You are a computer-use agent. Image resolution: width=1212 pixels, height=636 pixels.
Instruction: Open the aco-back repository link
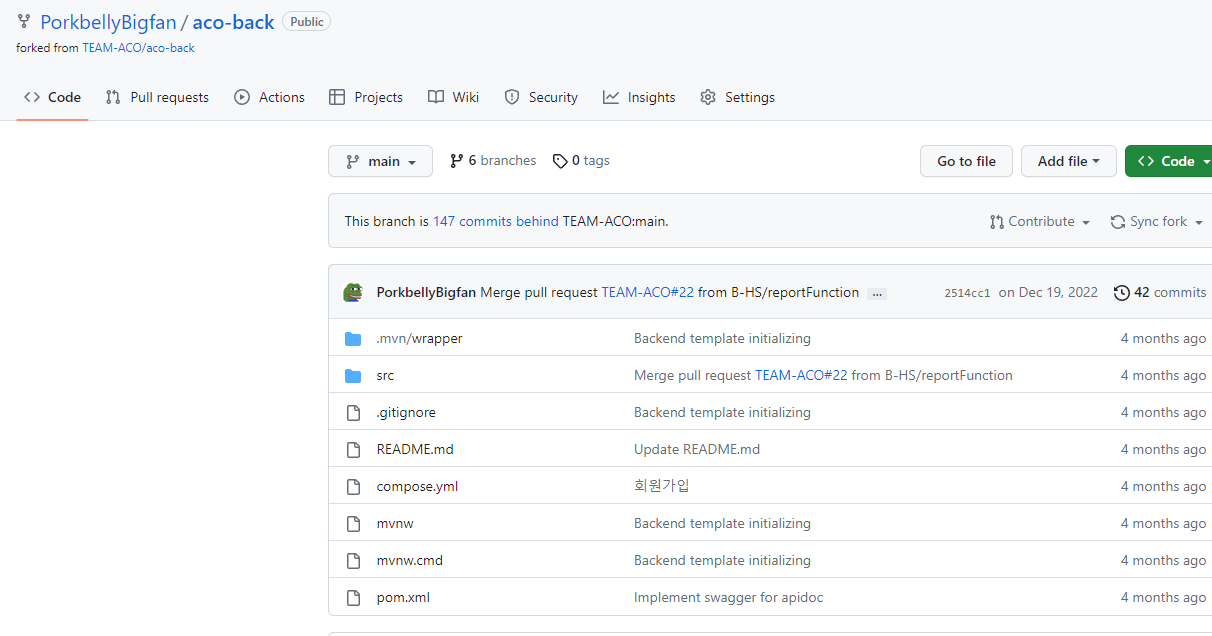coord(233,22)
